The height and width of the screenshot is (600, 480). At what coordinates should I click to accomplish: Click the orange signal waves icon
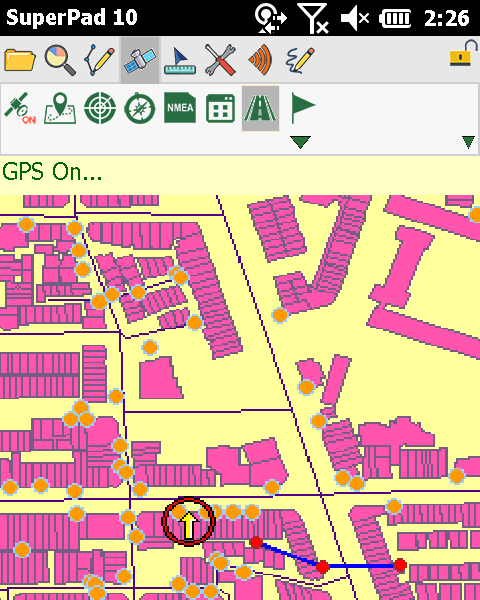(261, 60)
